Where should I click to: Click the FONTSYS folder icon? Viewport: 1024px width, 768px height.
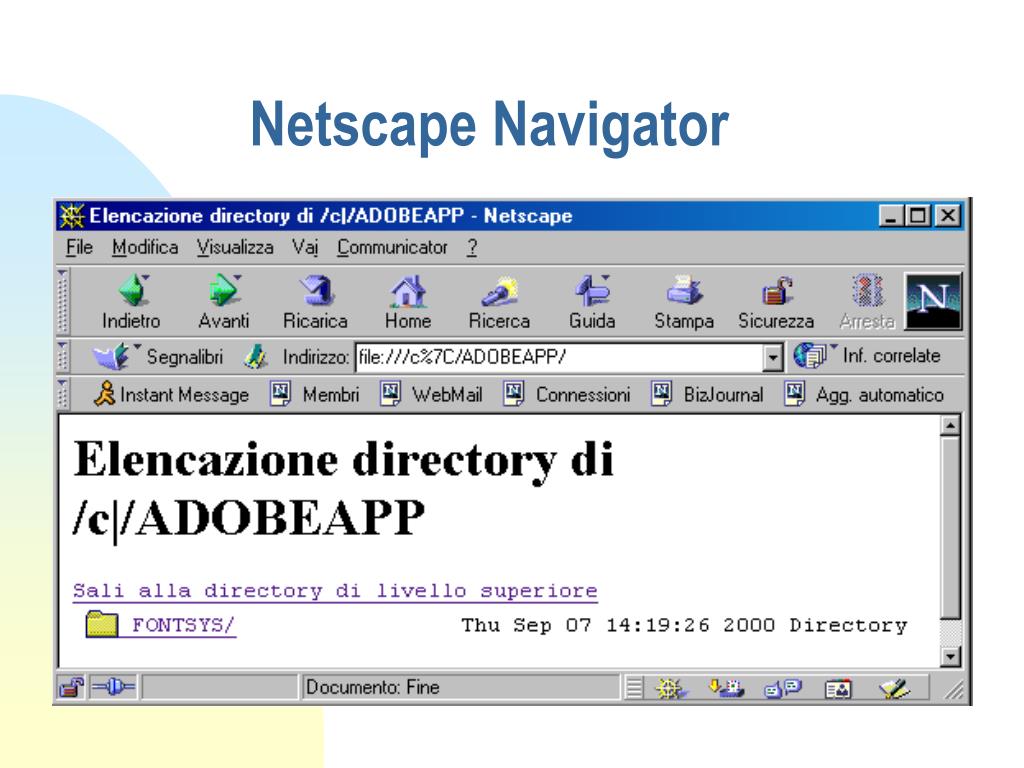click(101, 624)
